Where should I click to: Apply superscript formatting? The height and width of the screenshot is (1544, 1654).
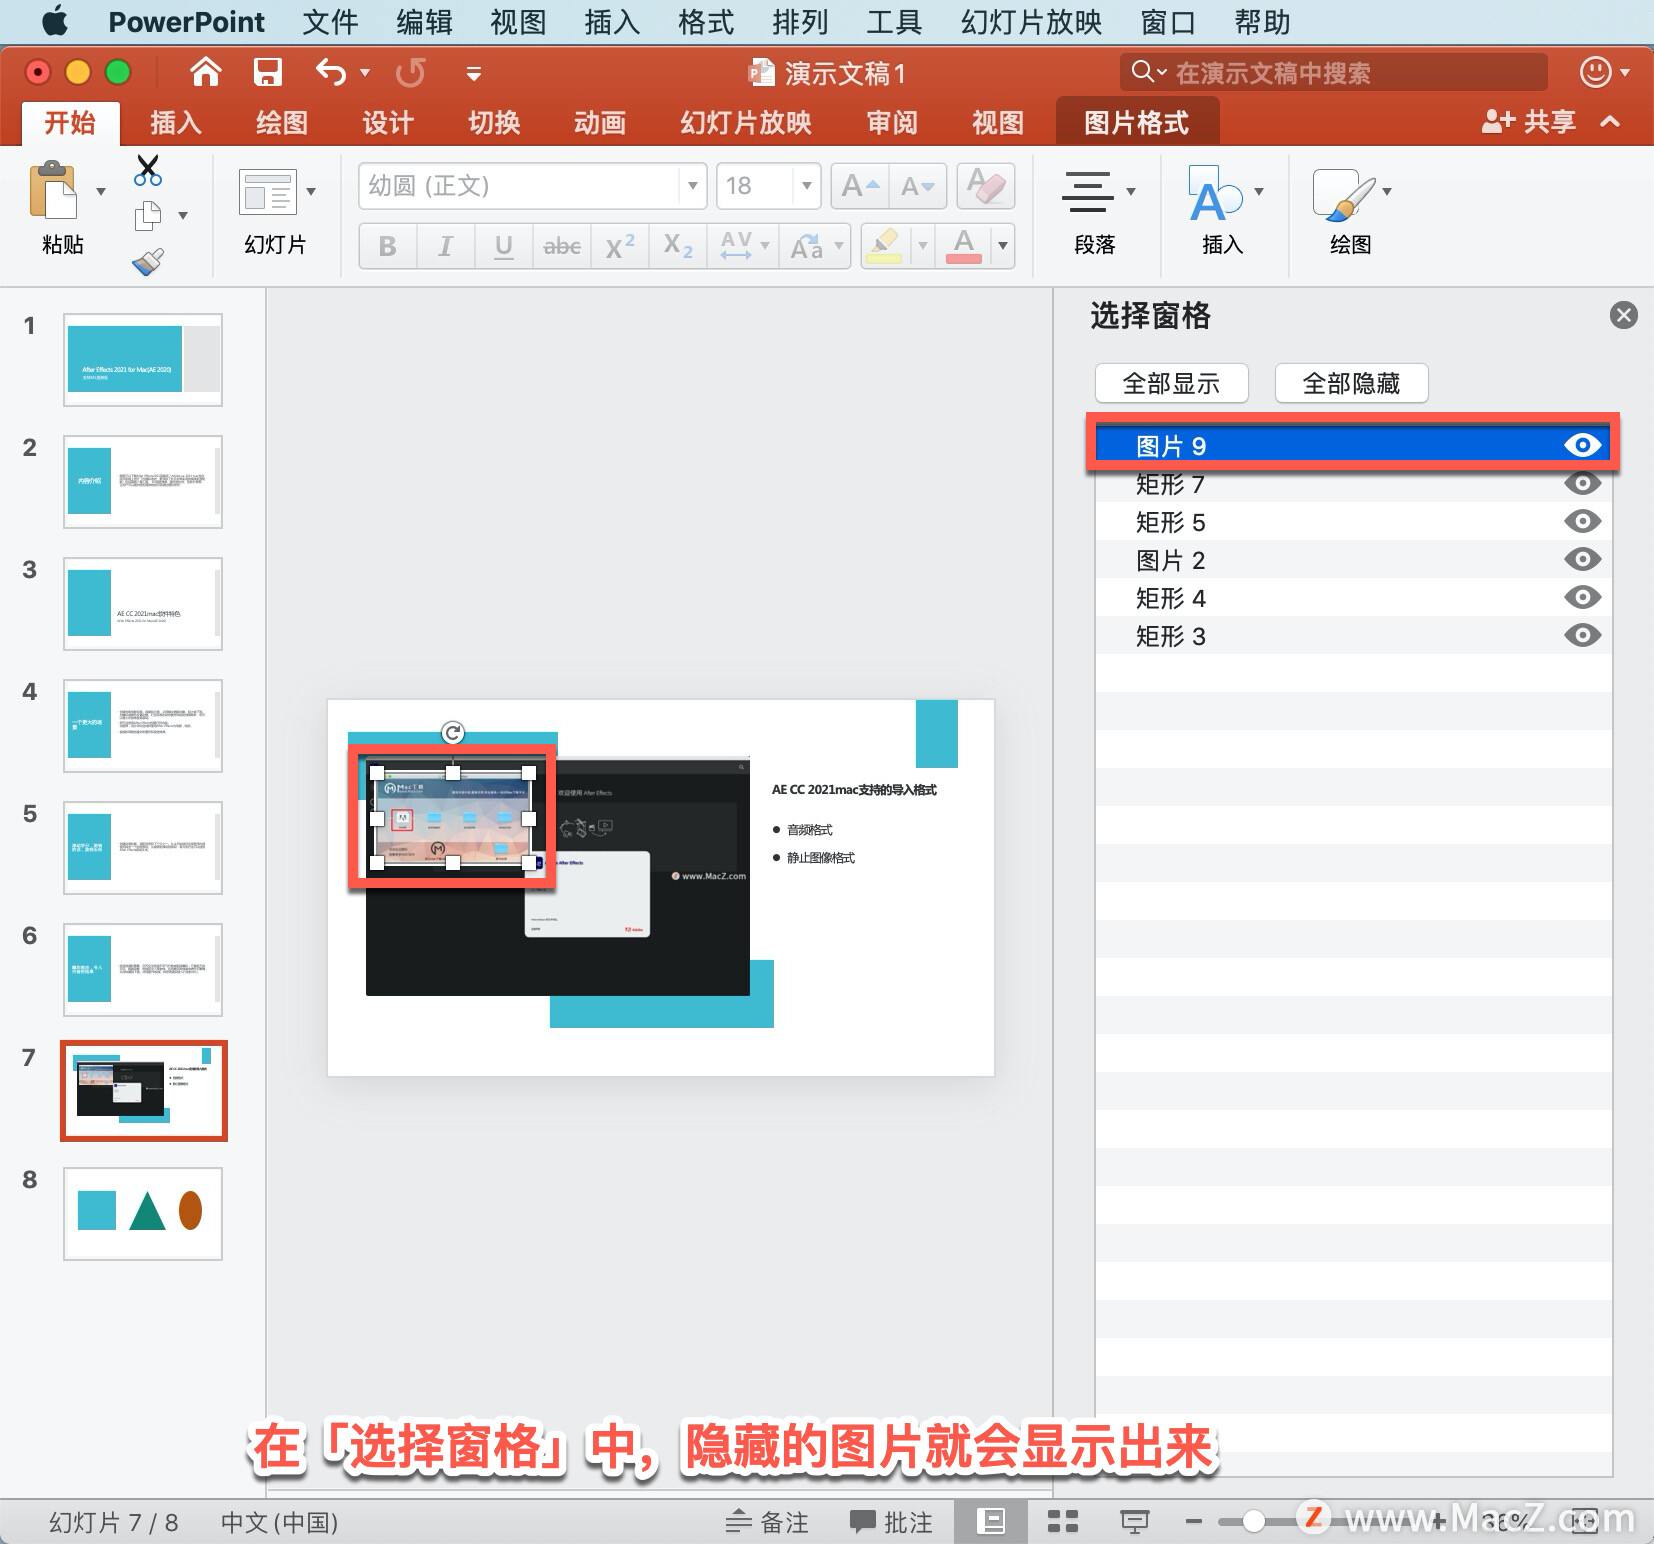coord(620,246)
